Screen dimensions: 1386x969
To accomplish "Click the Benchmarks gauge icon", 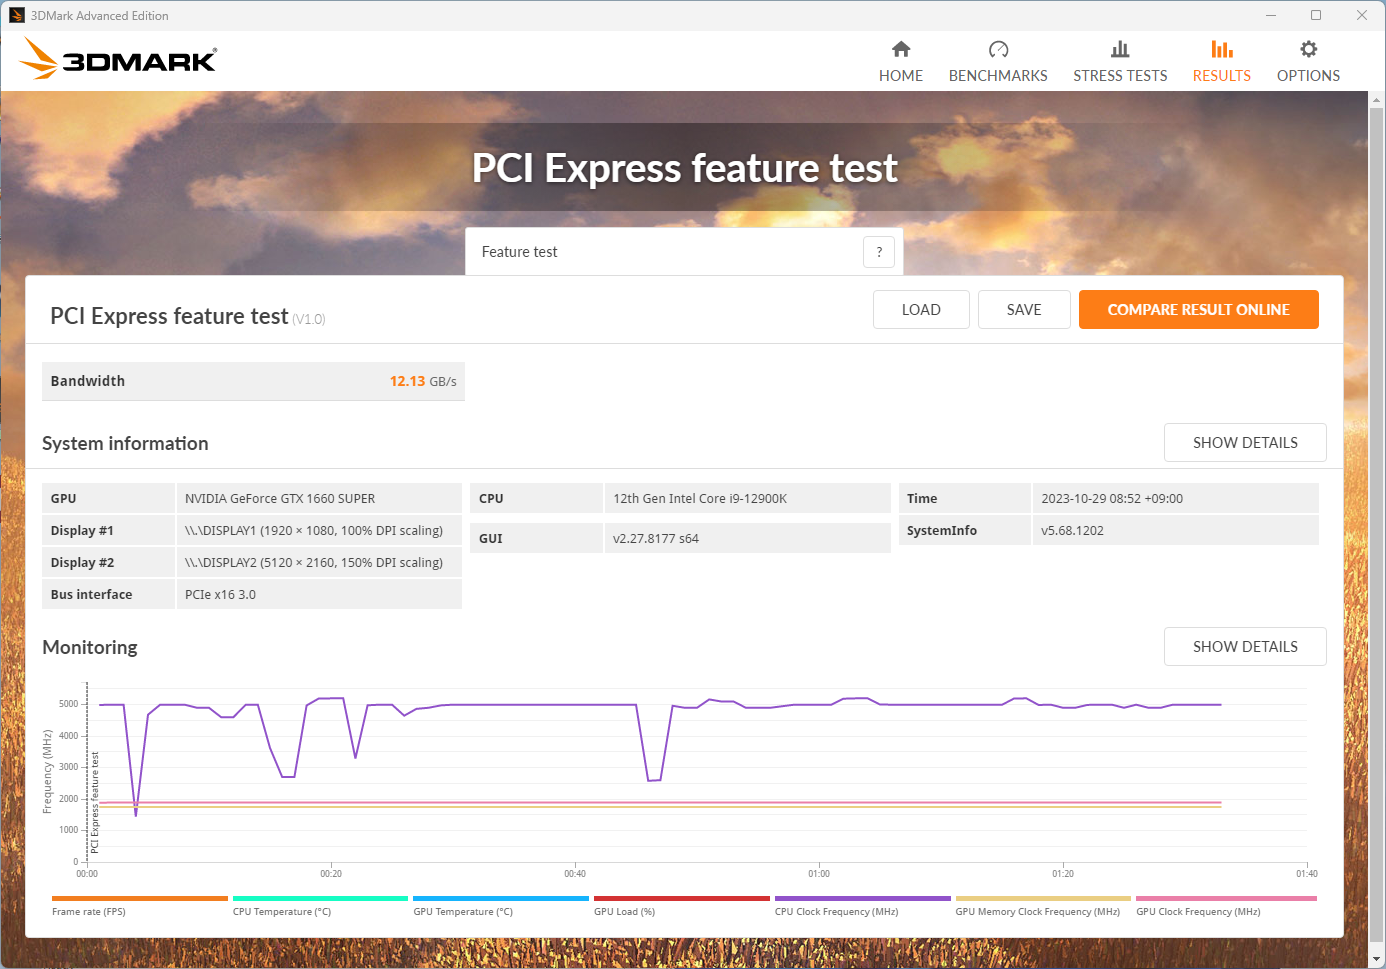I will (998, 49).
